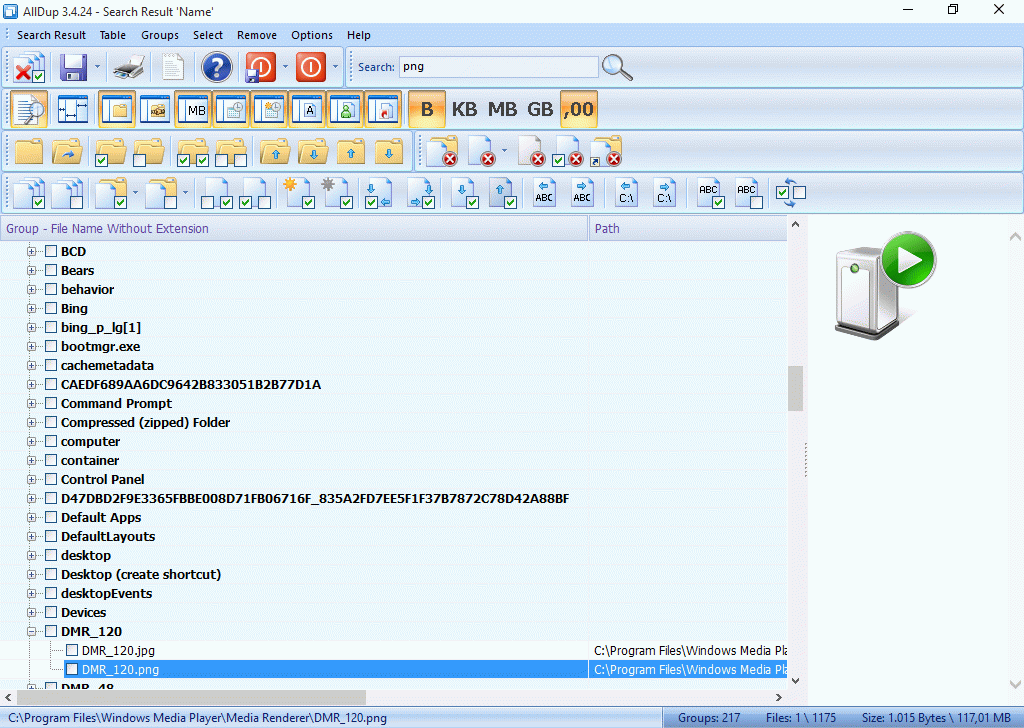Screen dimensions: 1024x728
Task: Open dropdown next to red power with floppy icon
Action: (x=285, y=67)
